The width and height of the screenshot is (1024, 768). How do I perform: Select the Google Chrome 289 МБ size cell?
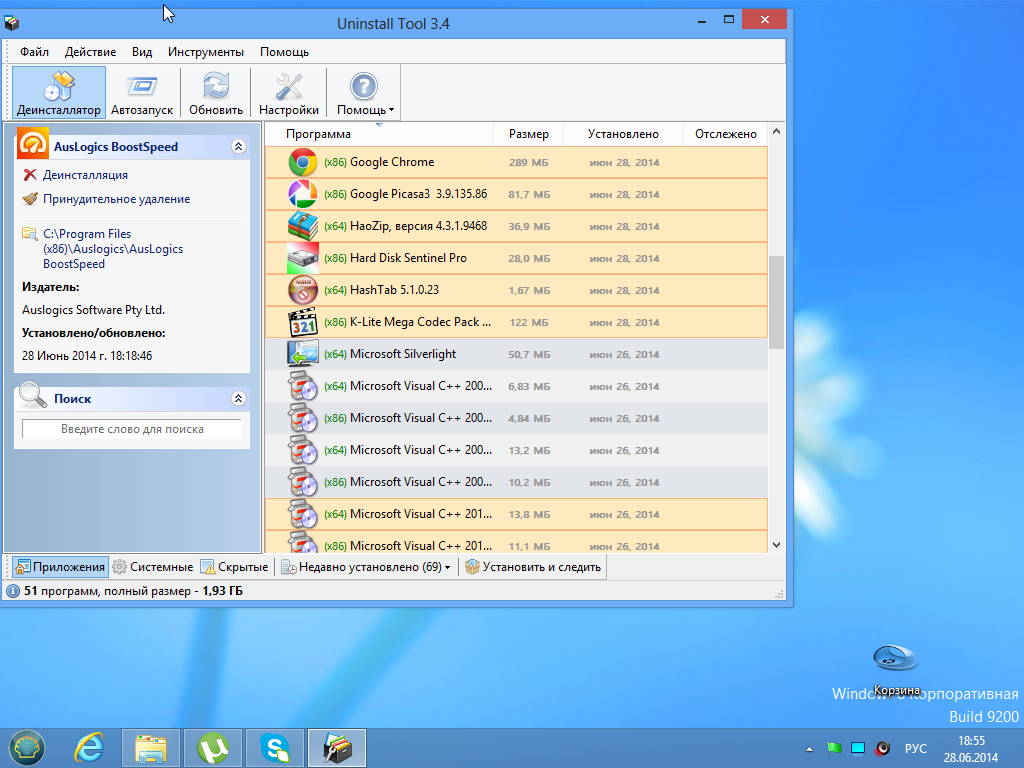coord(529,163)
